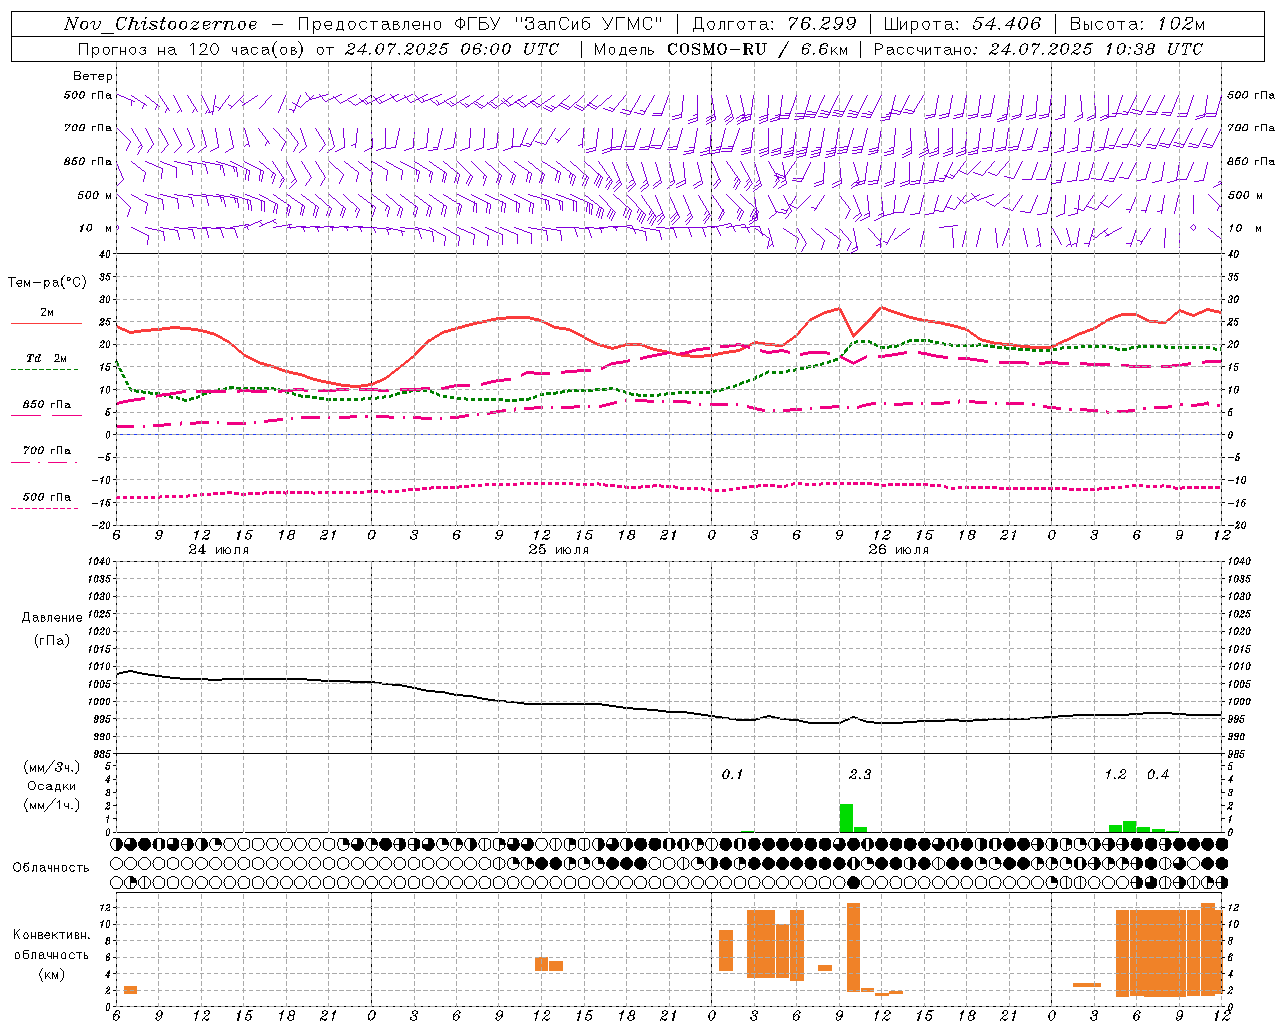Click the station title Nov_Chistoozernoe
Image resolution: width=1280 pixels, height=1024 pixels.
point(161,24)
